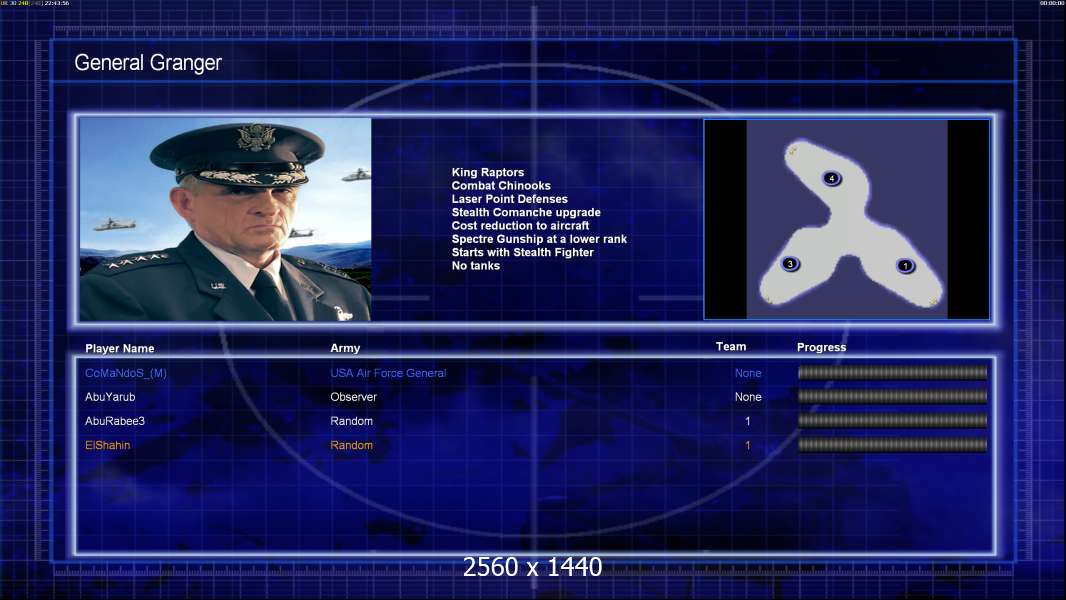The height and width of the screenshot is (600, 1066).
Task: Select the Laser Point Defenses line
Action: click(x=509, y=199)
